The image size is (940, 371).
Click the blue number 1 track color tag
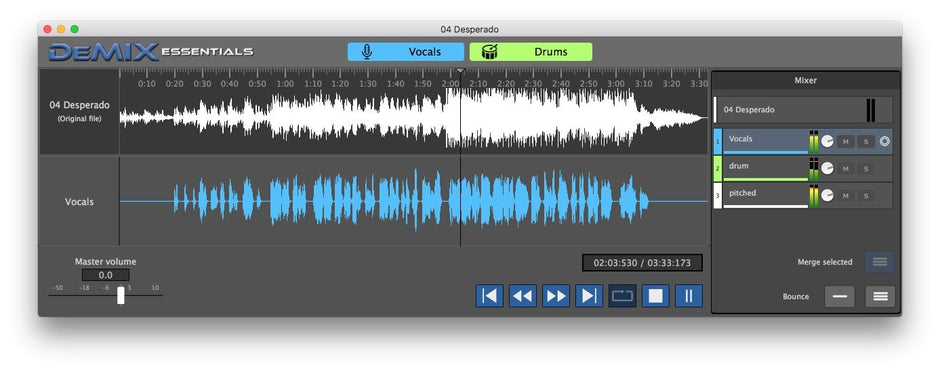(x=718, y=141)
